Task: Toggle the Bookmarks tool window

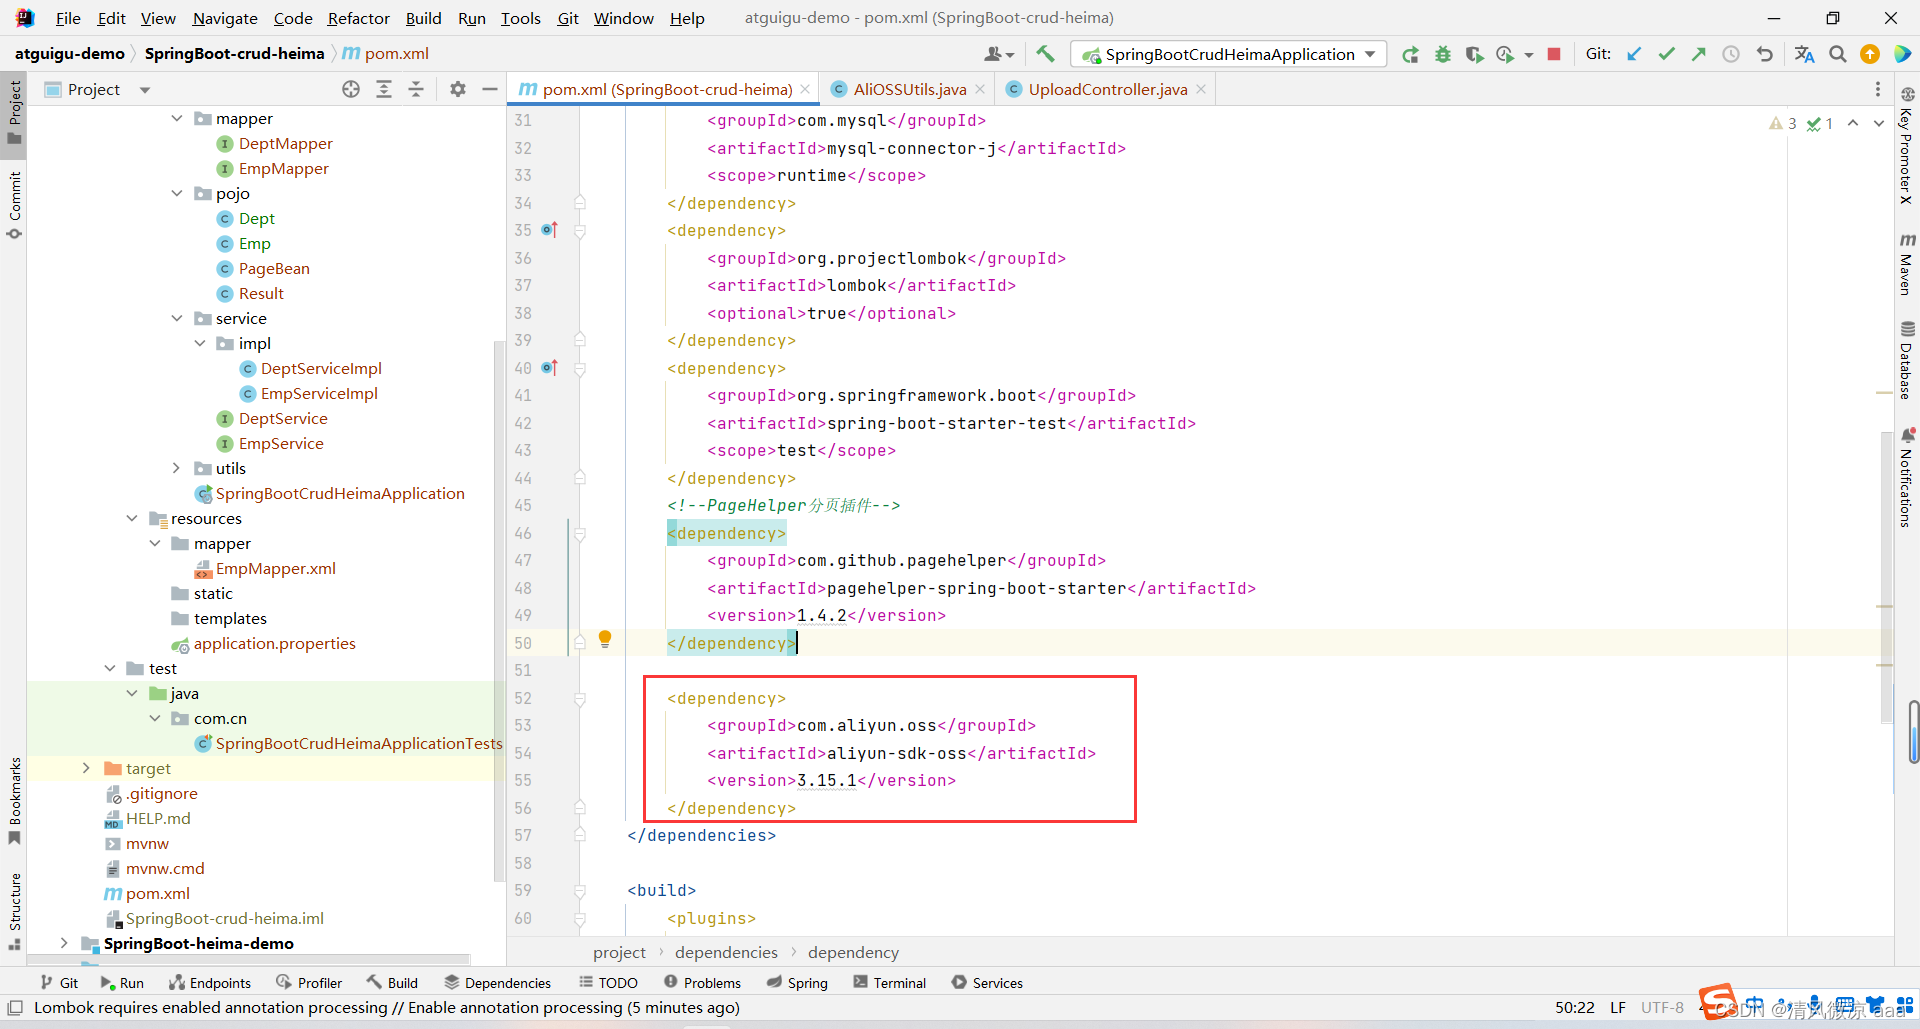Action: click(x=14, y=800)
